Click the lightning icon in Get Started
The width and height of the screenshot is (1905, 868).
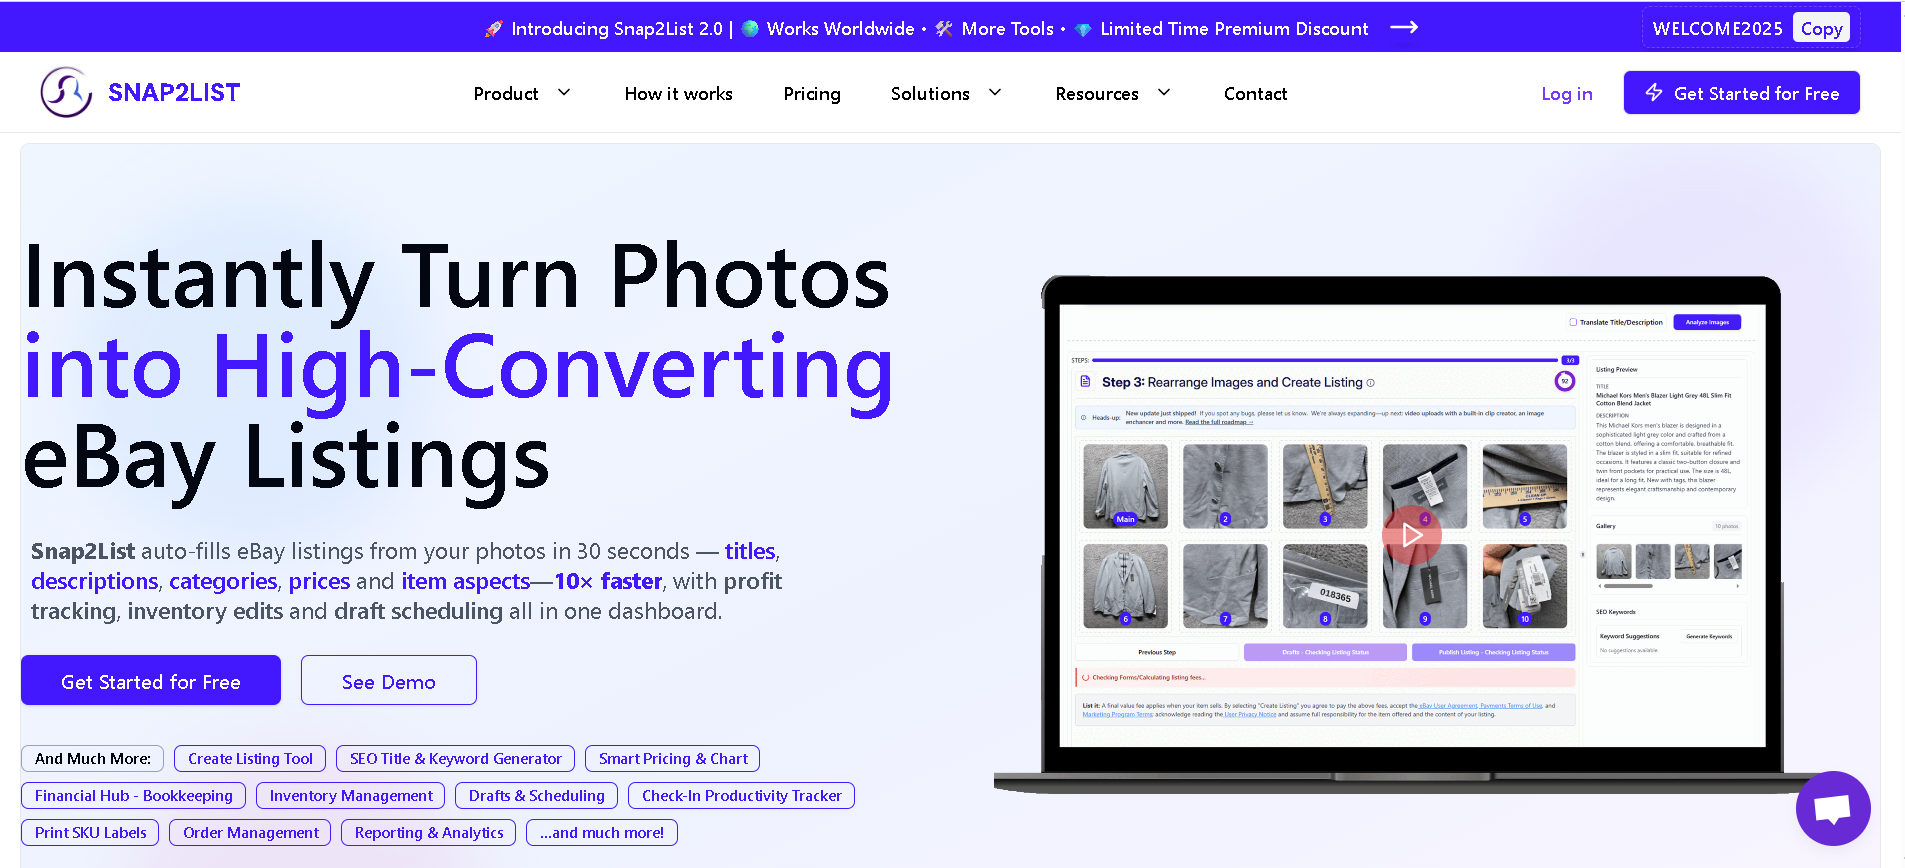click(1653, 93)
